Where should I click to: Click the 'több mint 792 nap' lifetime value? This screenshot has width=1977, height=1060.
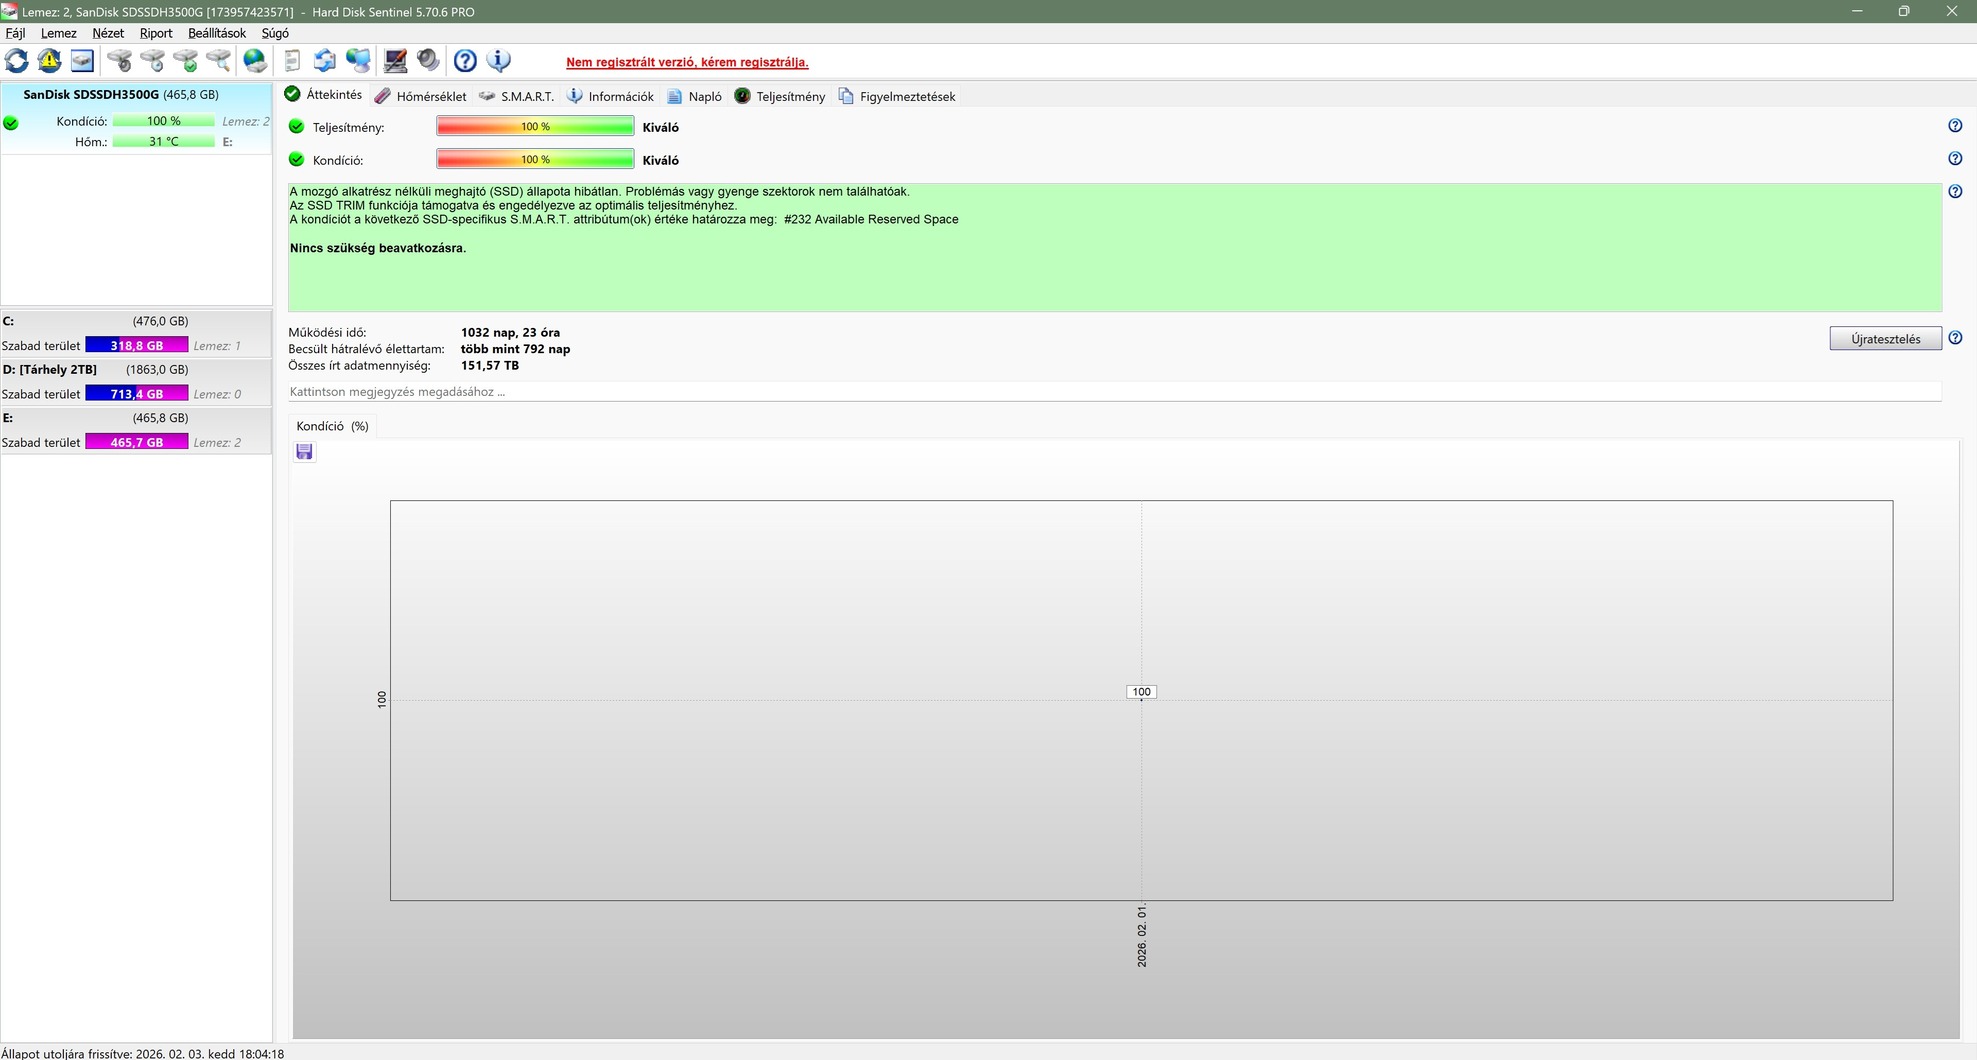click(x=515, y=349)
